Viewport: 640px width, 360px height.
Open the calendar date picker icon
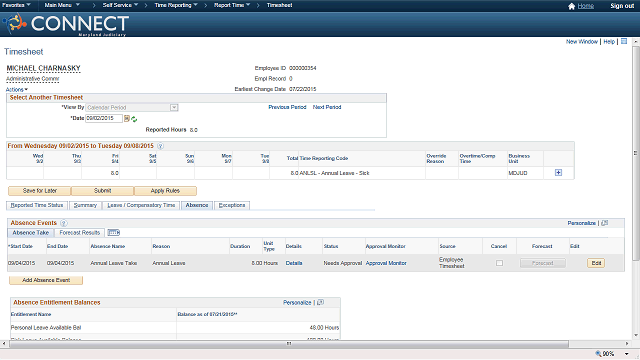pos(127,119)
